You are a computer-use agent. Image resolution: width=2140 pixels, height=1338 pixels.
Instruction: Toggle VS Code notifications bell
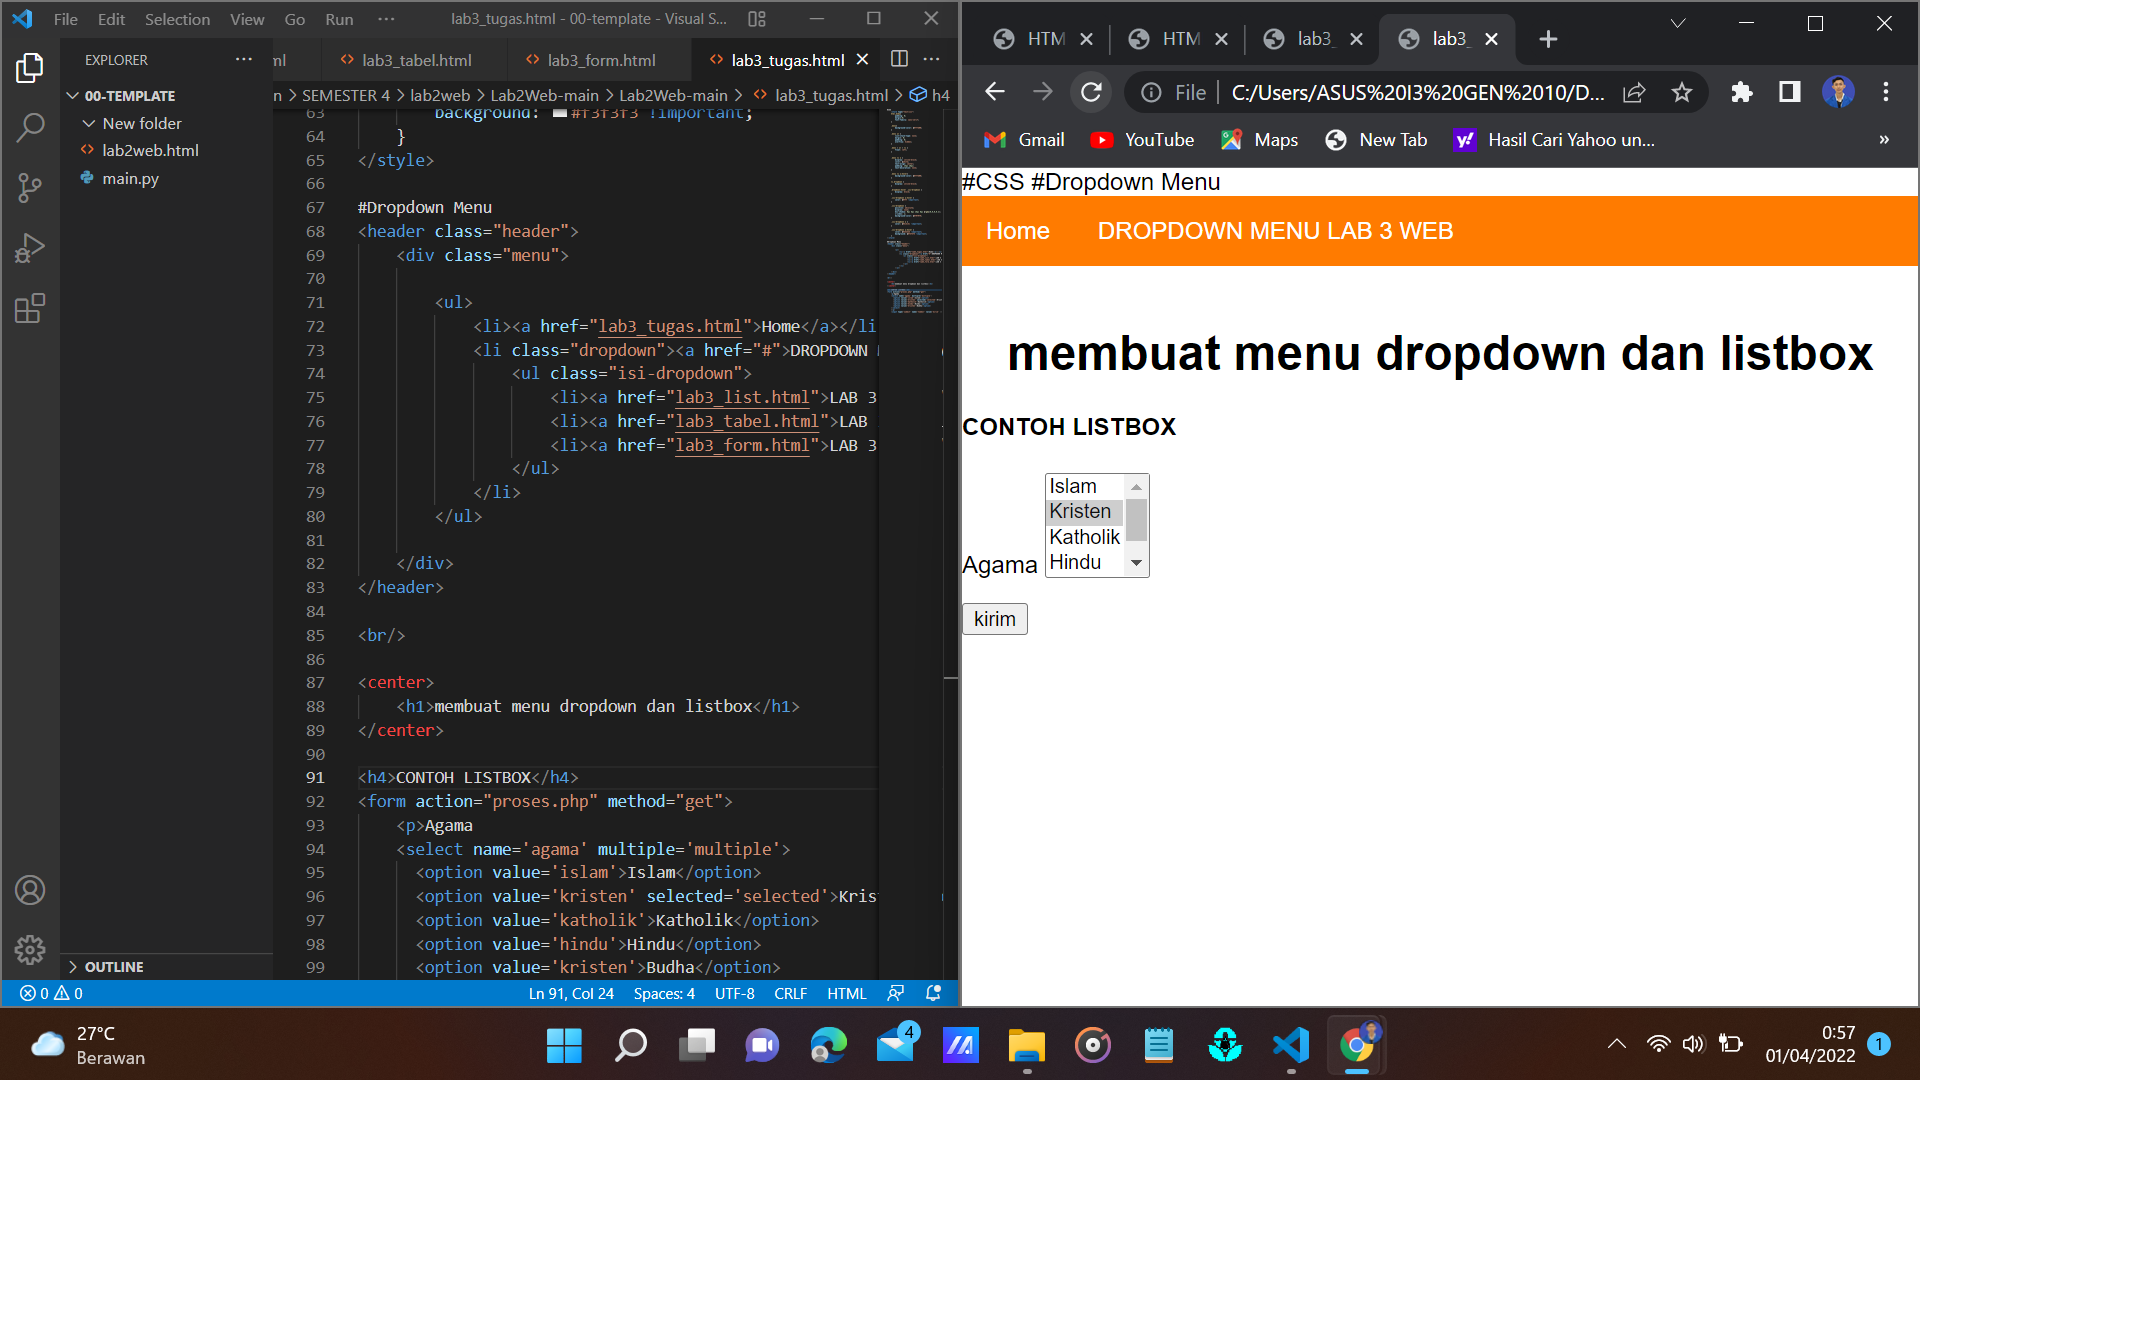[932, 993]
